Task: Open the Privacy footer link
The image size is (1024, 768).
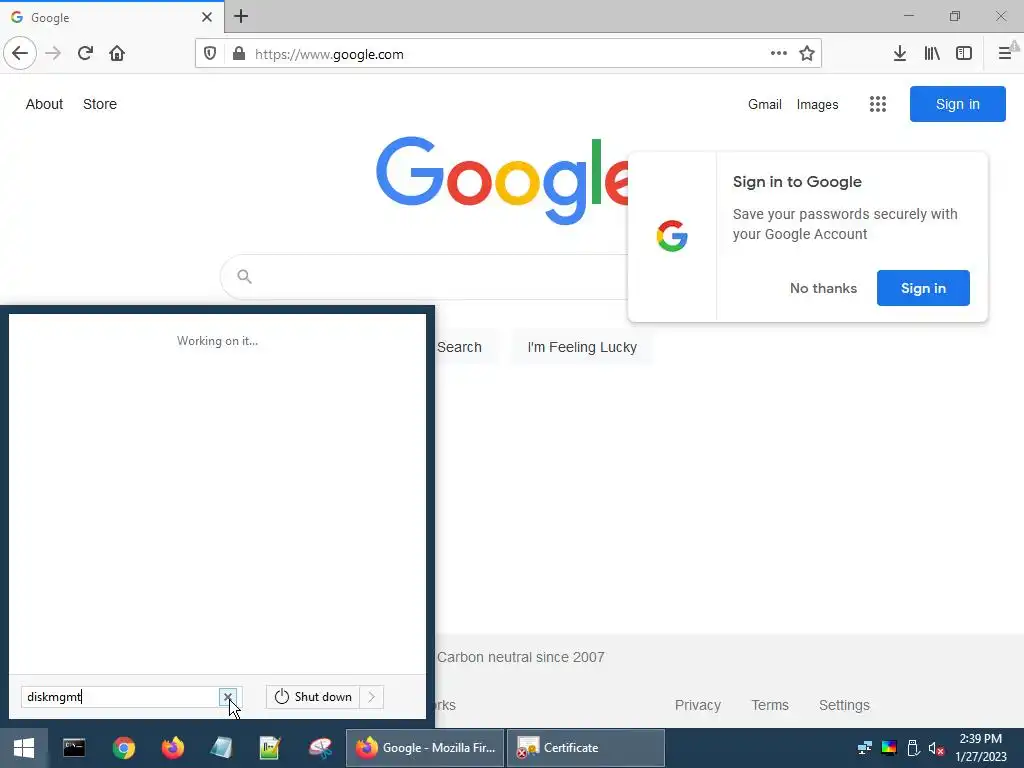Action: point(697,705)
